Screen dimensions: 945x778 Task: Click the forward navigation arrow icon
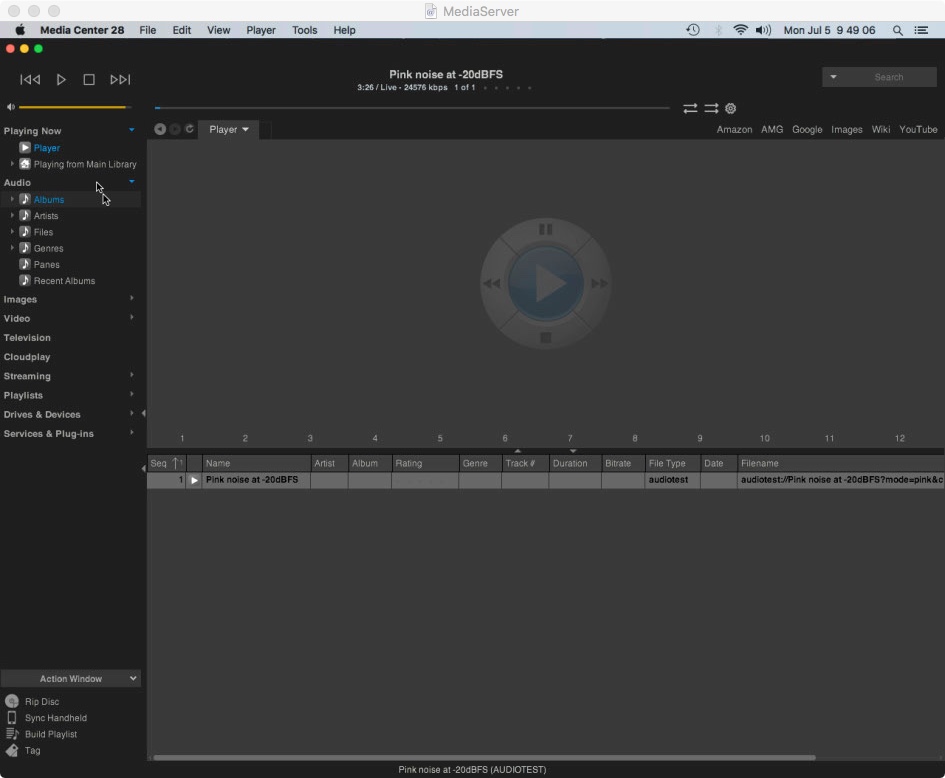click(175, 129)
